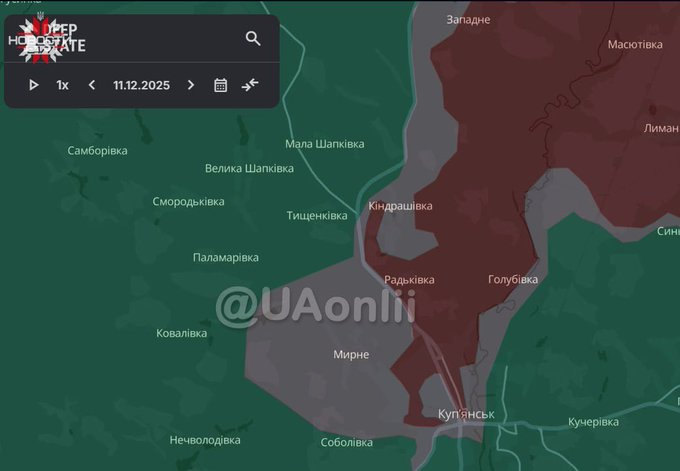Select the Радьківка label
Image resolution: width=680 pixels, height=471 pixels.
pos(409,280)
